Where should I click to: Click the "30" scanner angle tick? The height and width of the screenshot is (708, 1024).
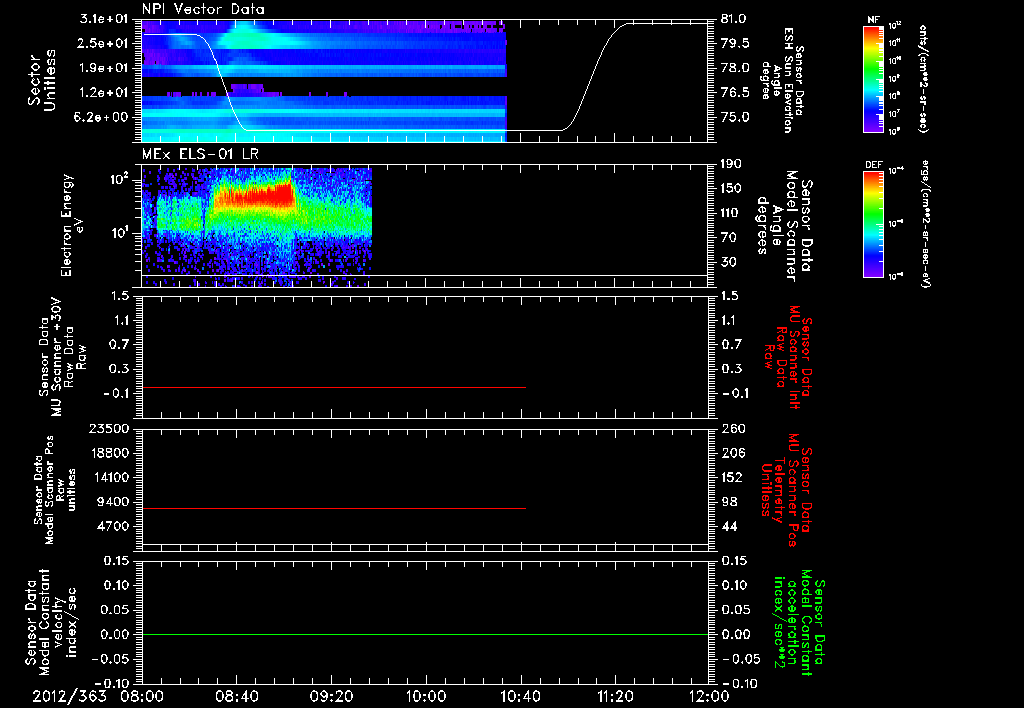pos(728,262)
